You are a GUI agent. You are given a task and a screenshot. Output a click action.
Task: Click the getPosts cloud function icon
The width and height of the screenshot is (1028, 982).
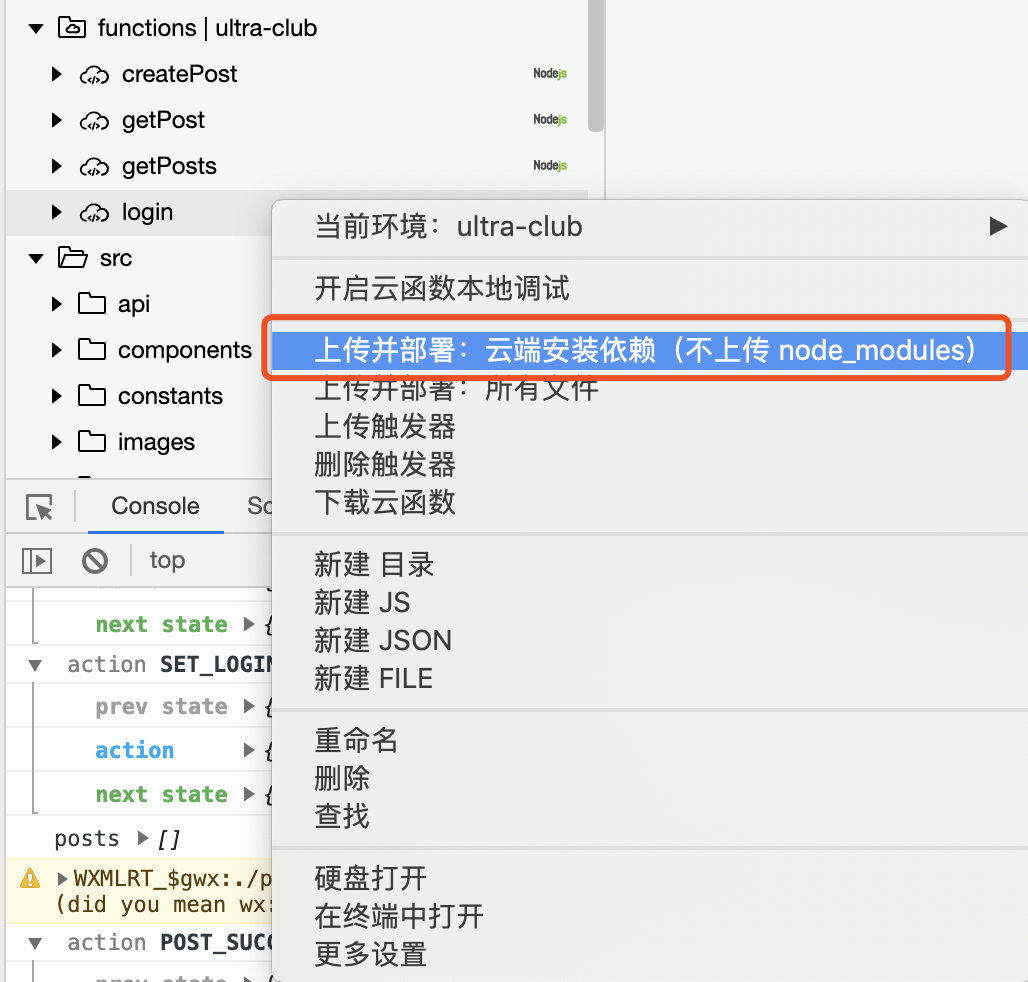tap(94, 167)
